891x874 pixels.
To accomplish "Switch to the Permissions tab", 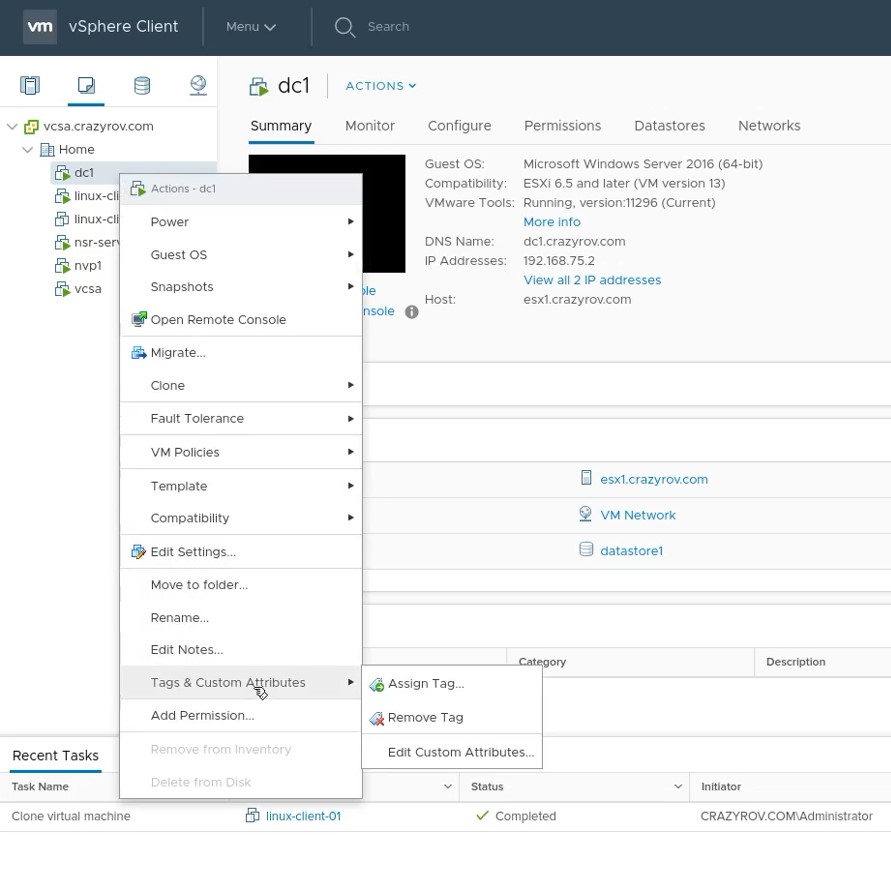I will 562,126.
